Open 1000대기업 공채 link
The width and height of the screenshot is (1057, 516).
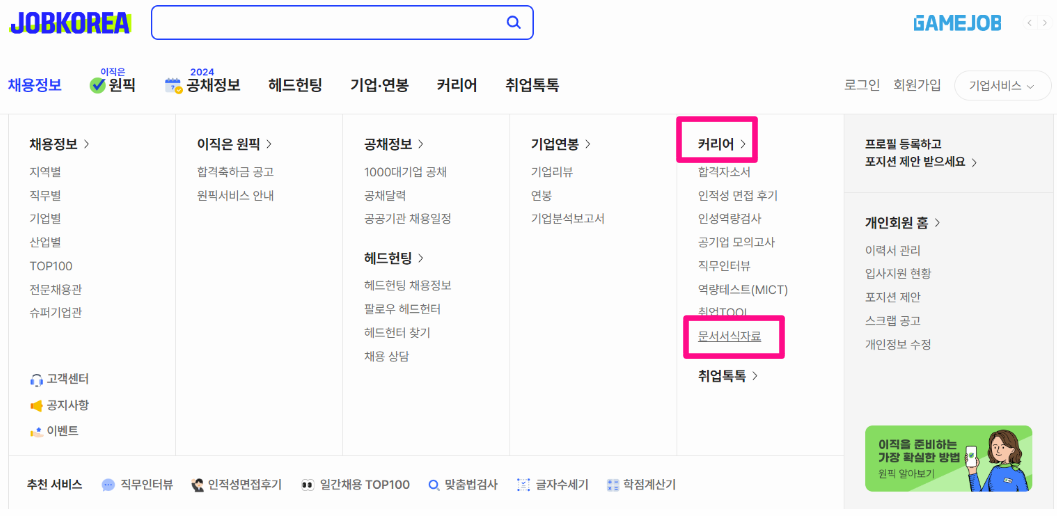coord(405,172)
